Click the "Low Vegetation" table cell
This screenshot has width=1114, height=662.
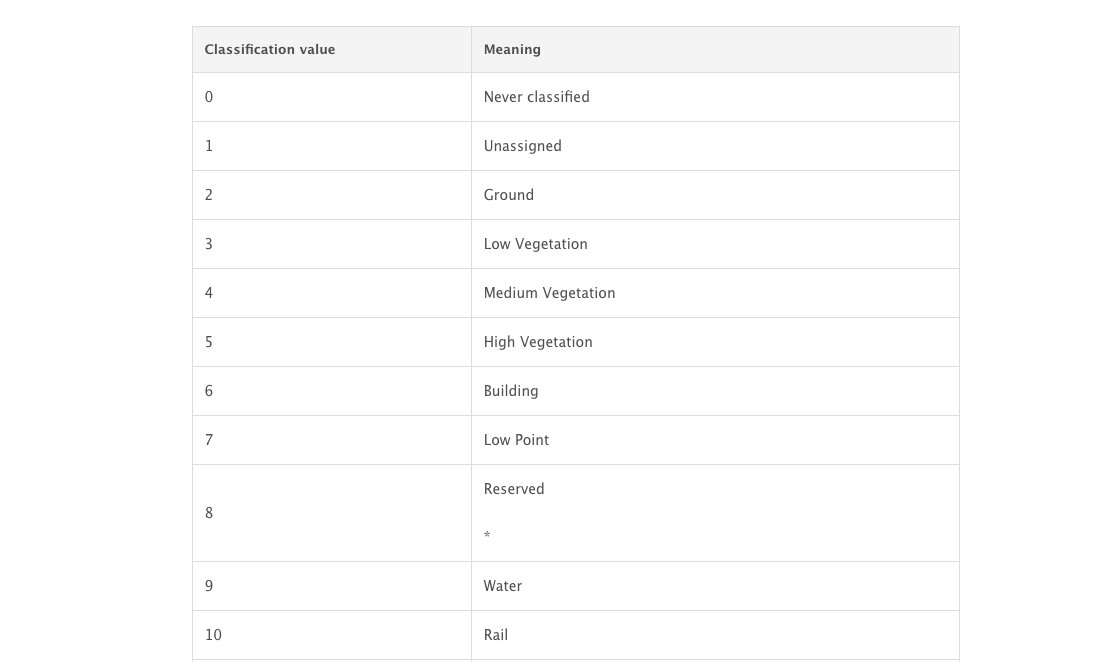535,244
